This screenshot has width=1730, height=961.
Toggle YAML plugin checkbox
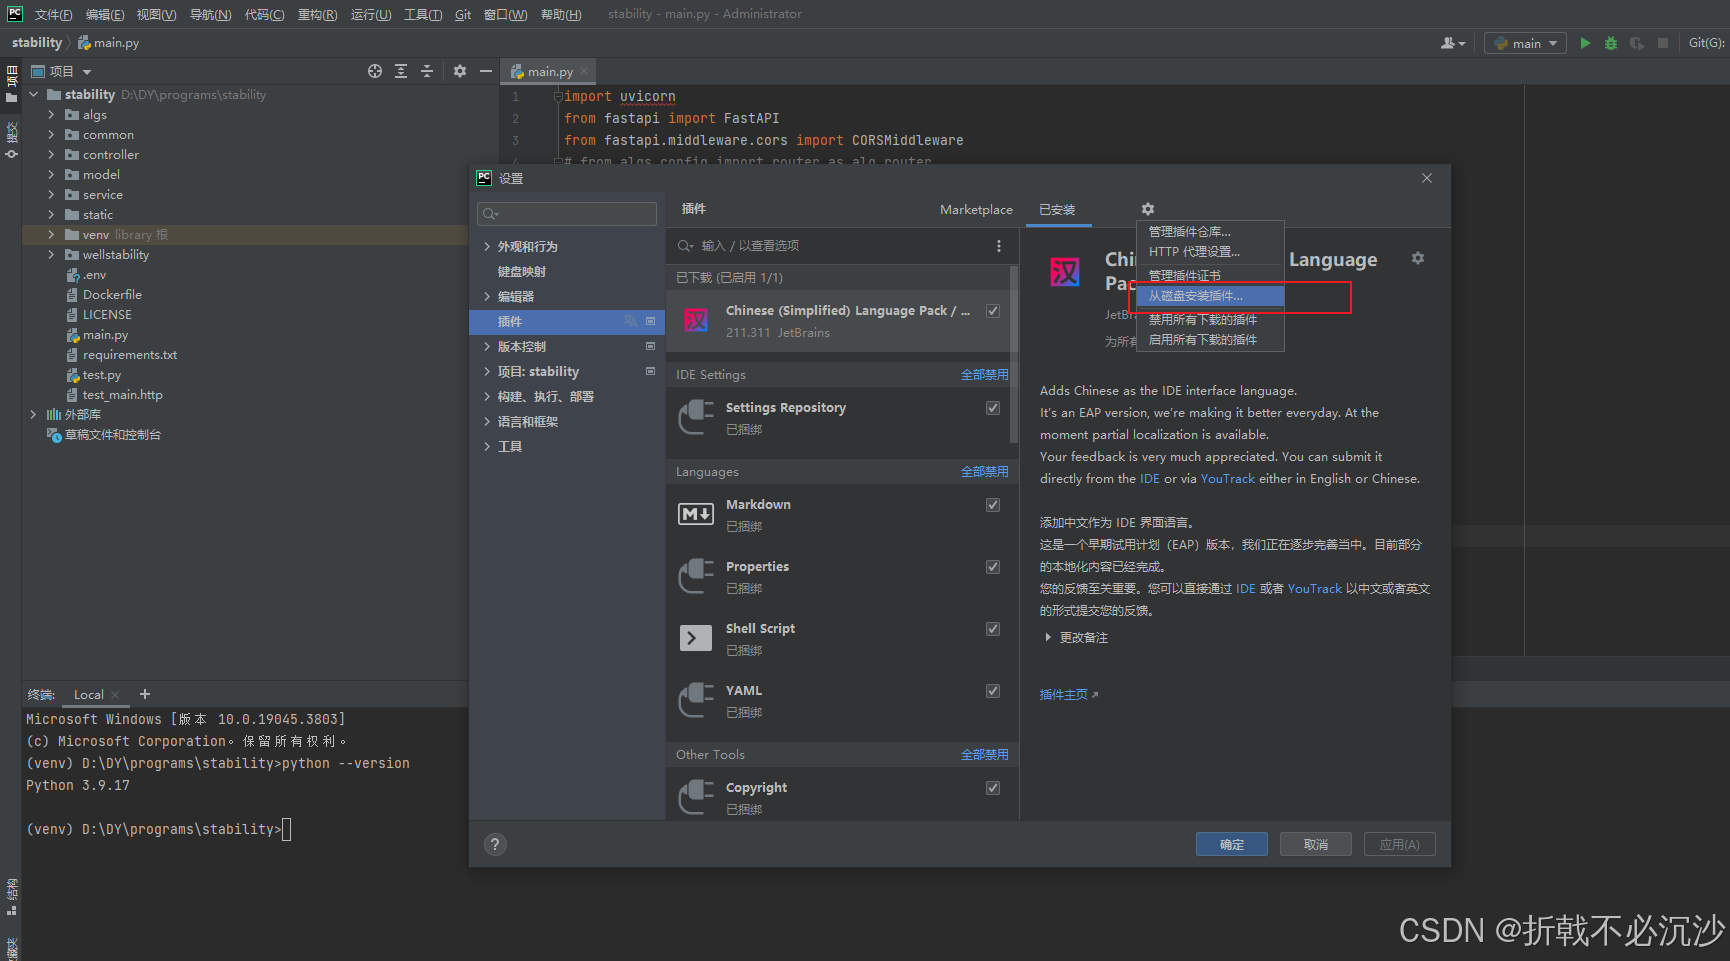(993, 691)
